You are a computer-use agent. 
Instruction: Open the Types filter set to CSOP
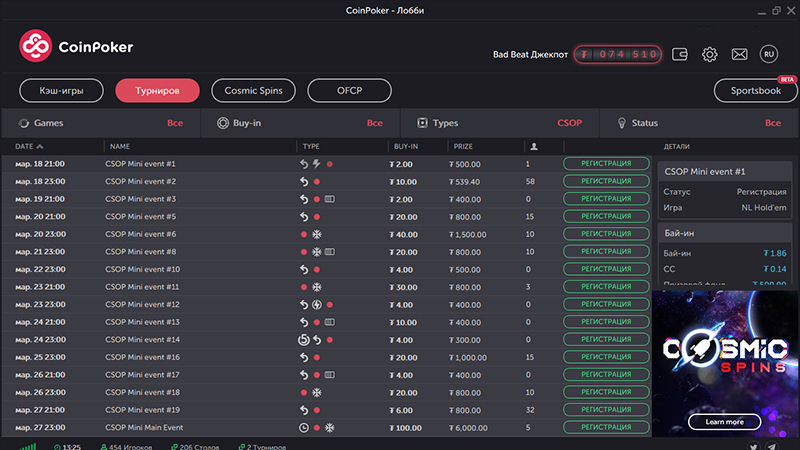(x=499, y=123)
